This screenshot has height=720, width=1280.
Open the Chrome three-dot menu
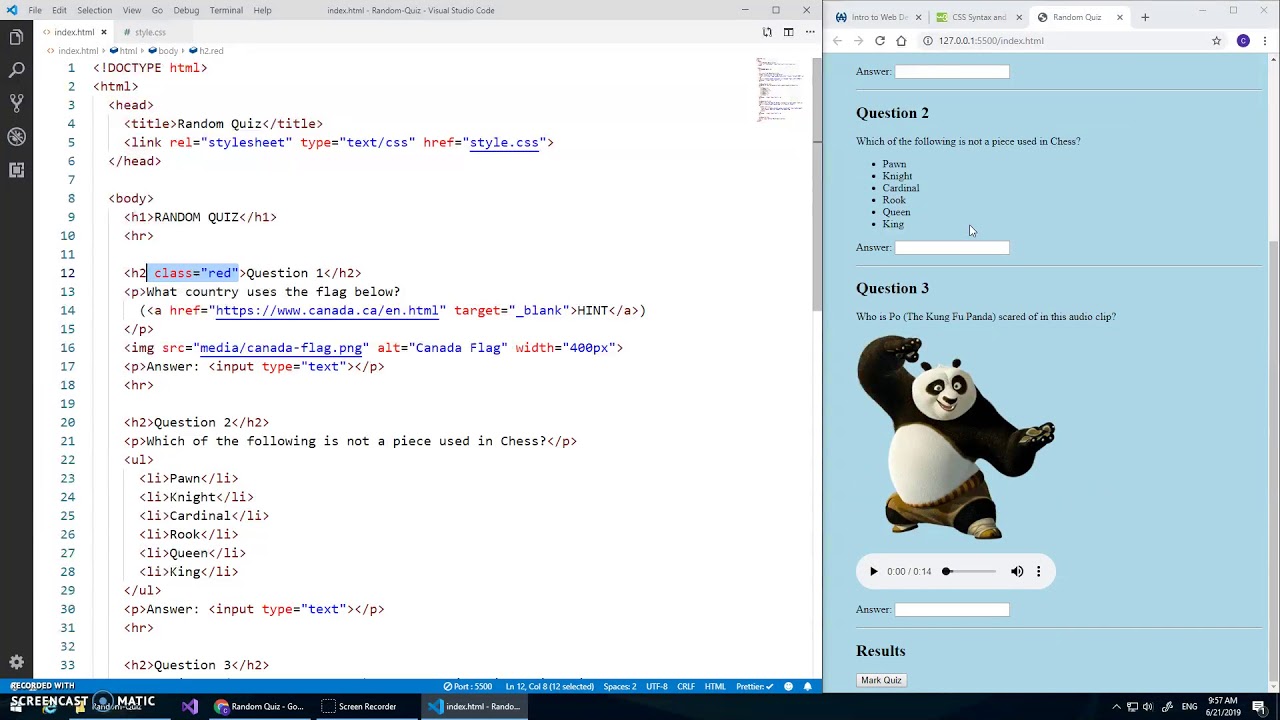pyautogui.click(x=1265, y=41)
